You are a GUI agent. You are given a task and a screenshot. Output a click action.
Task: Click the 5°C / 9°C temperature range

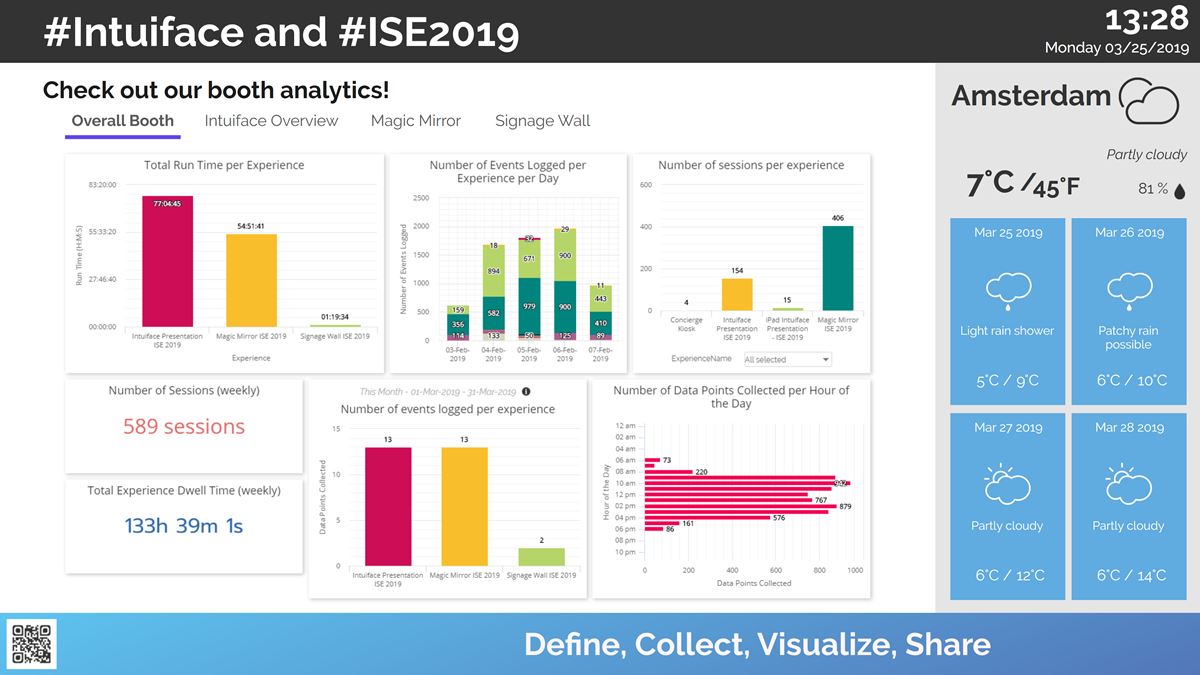click(x=1007, y=380)
